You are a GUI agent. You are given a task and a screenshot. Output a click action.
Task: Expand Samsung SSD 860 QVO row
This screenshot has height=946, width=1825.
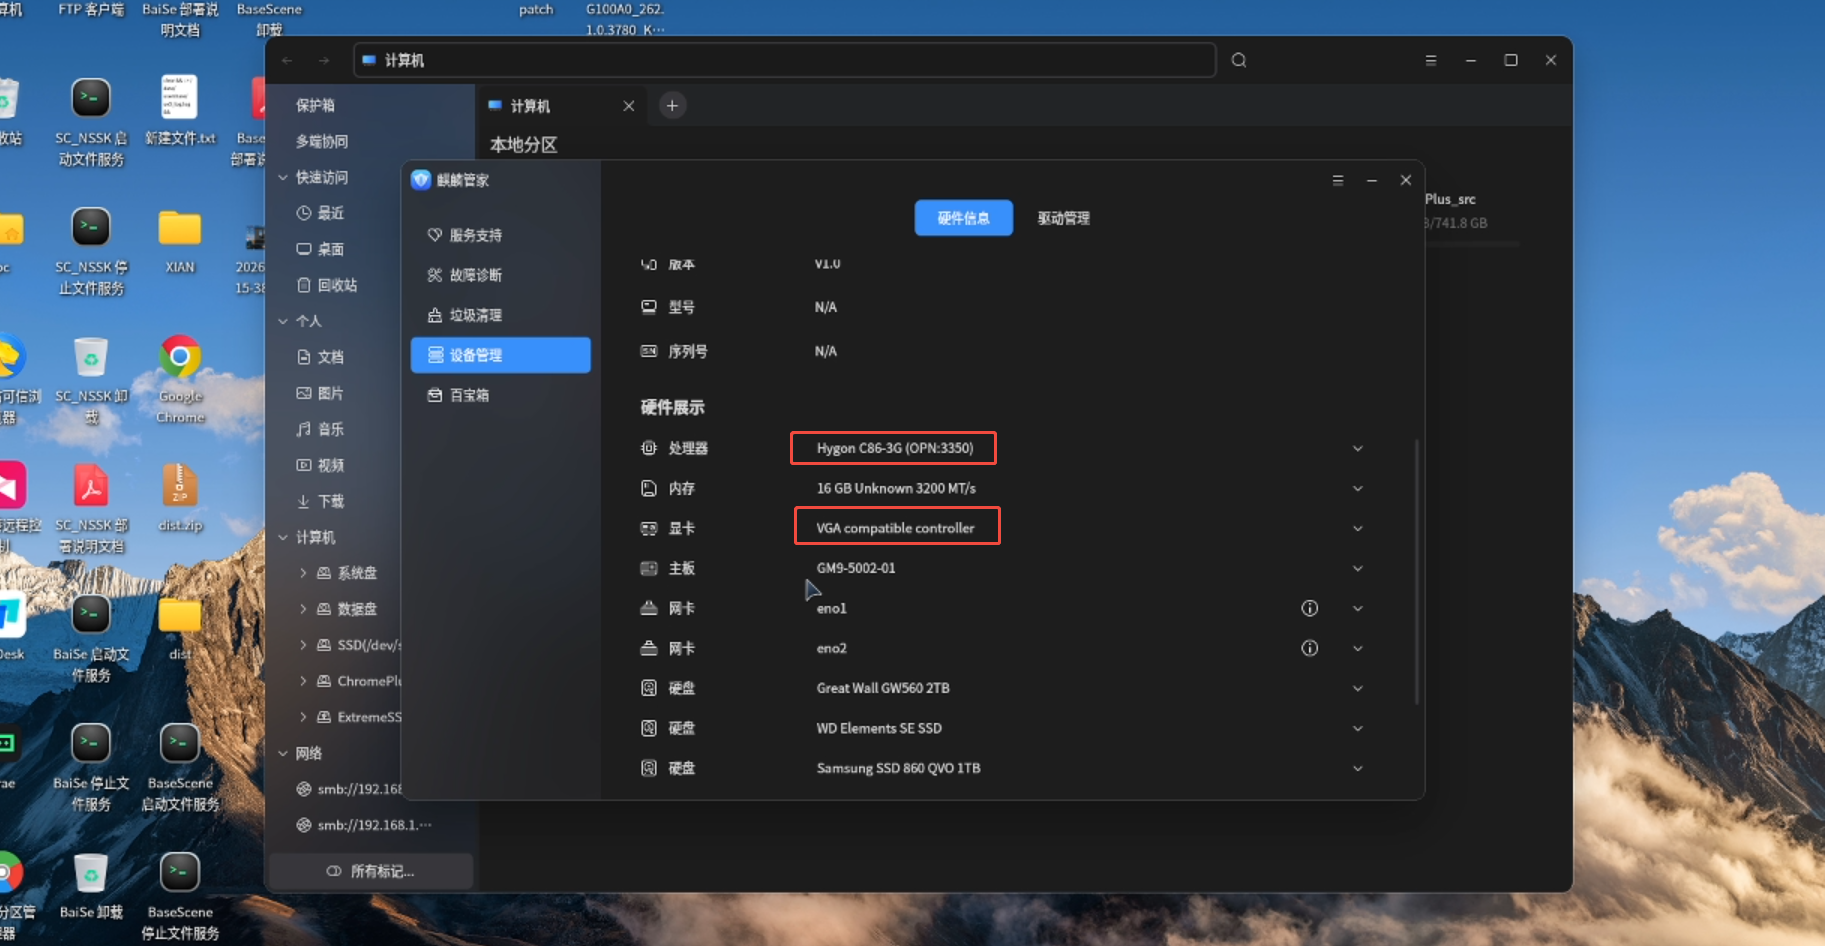coord(1358,768)
